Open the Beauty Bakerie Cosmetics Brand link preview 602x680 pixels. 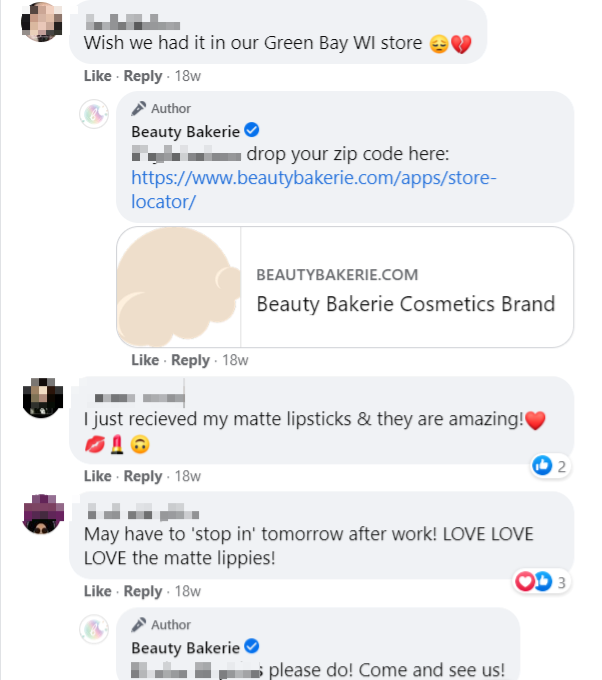345,287
